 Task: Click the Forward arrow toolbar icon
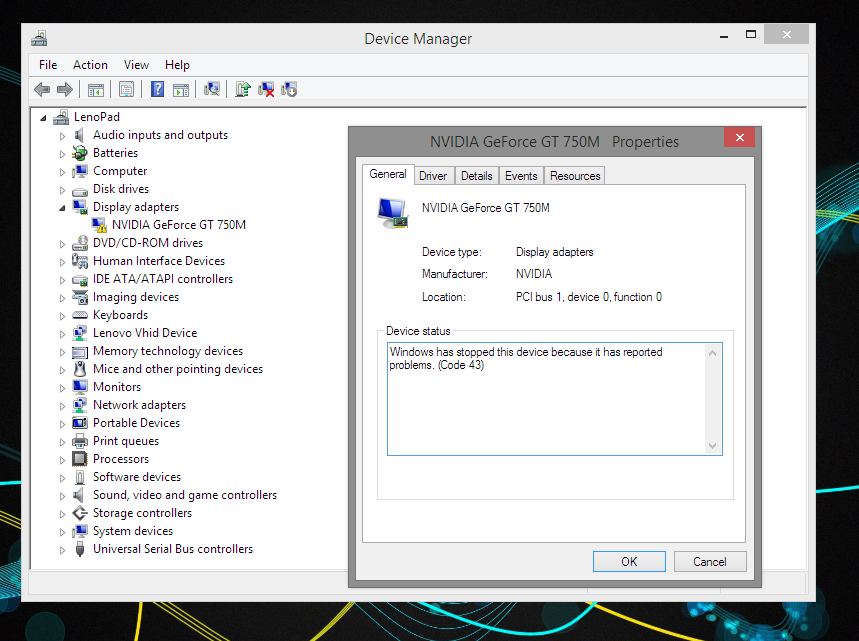(65, 89)
